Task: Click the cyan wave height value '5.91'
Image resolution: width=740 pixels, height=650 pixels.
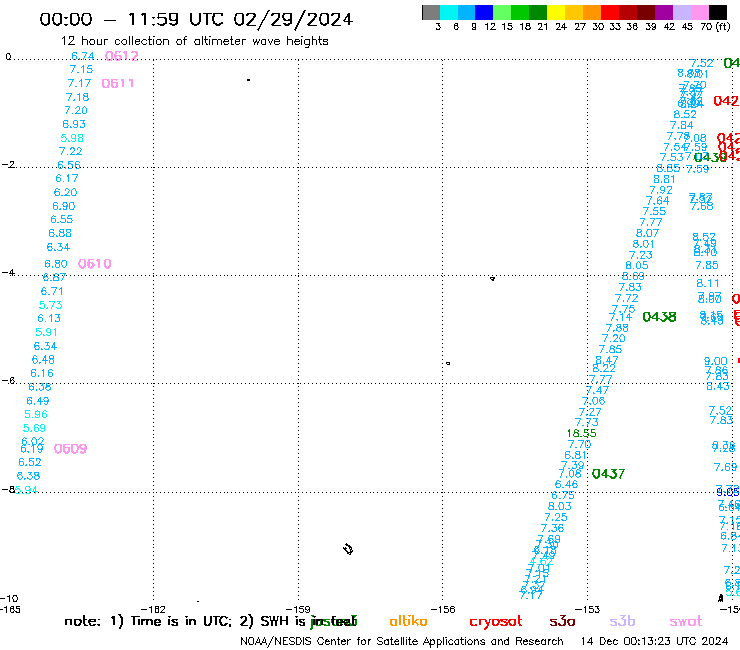Action: [x=46, y=332]
